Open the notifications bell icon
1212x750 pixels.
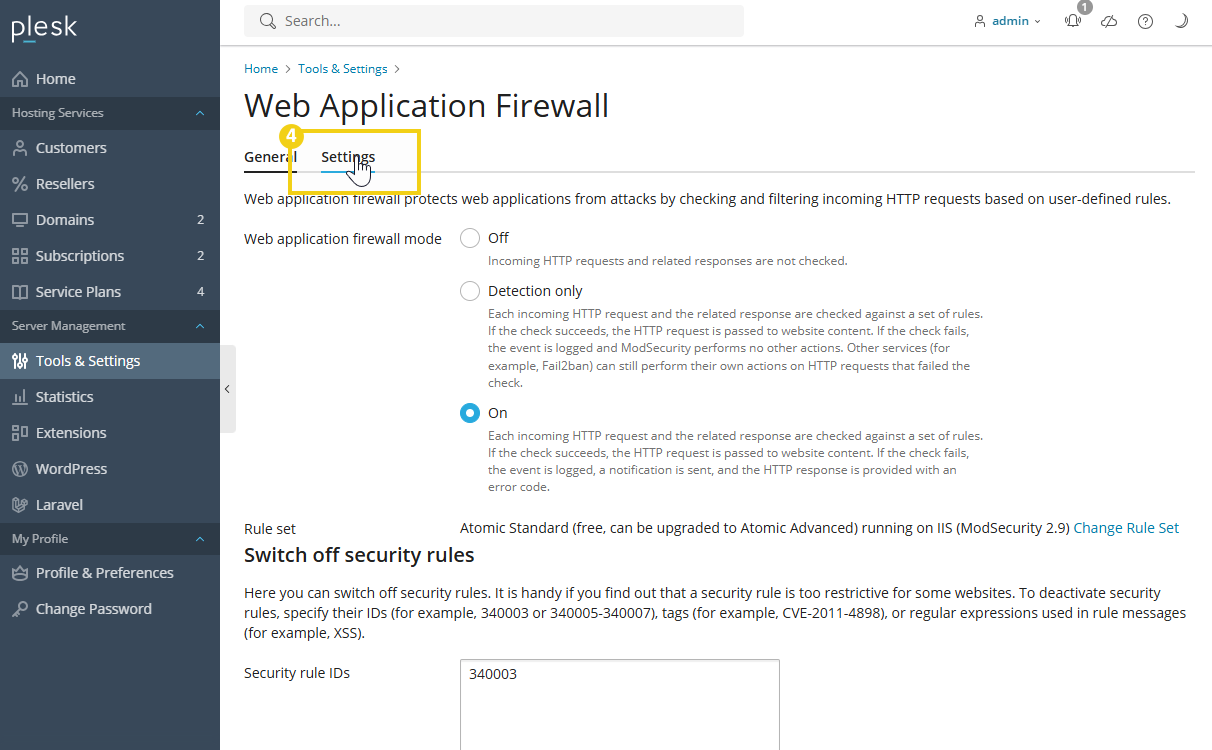[x=1073, y=21]
